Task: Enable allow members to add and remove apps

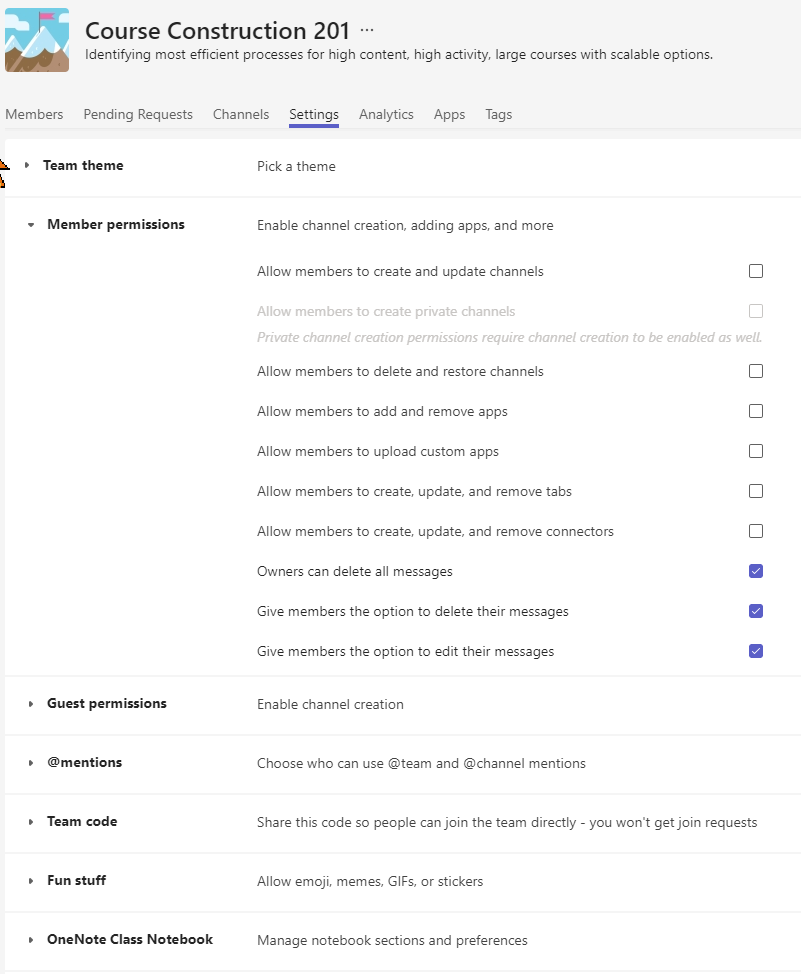Action: click(x=756, y=411)
